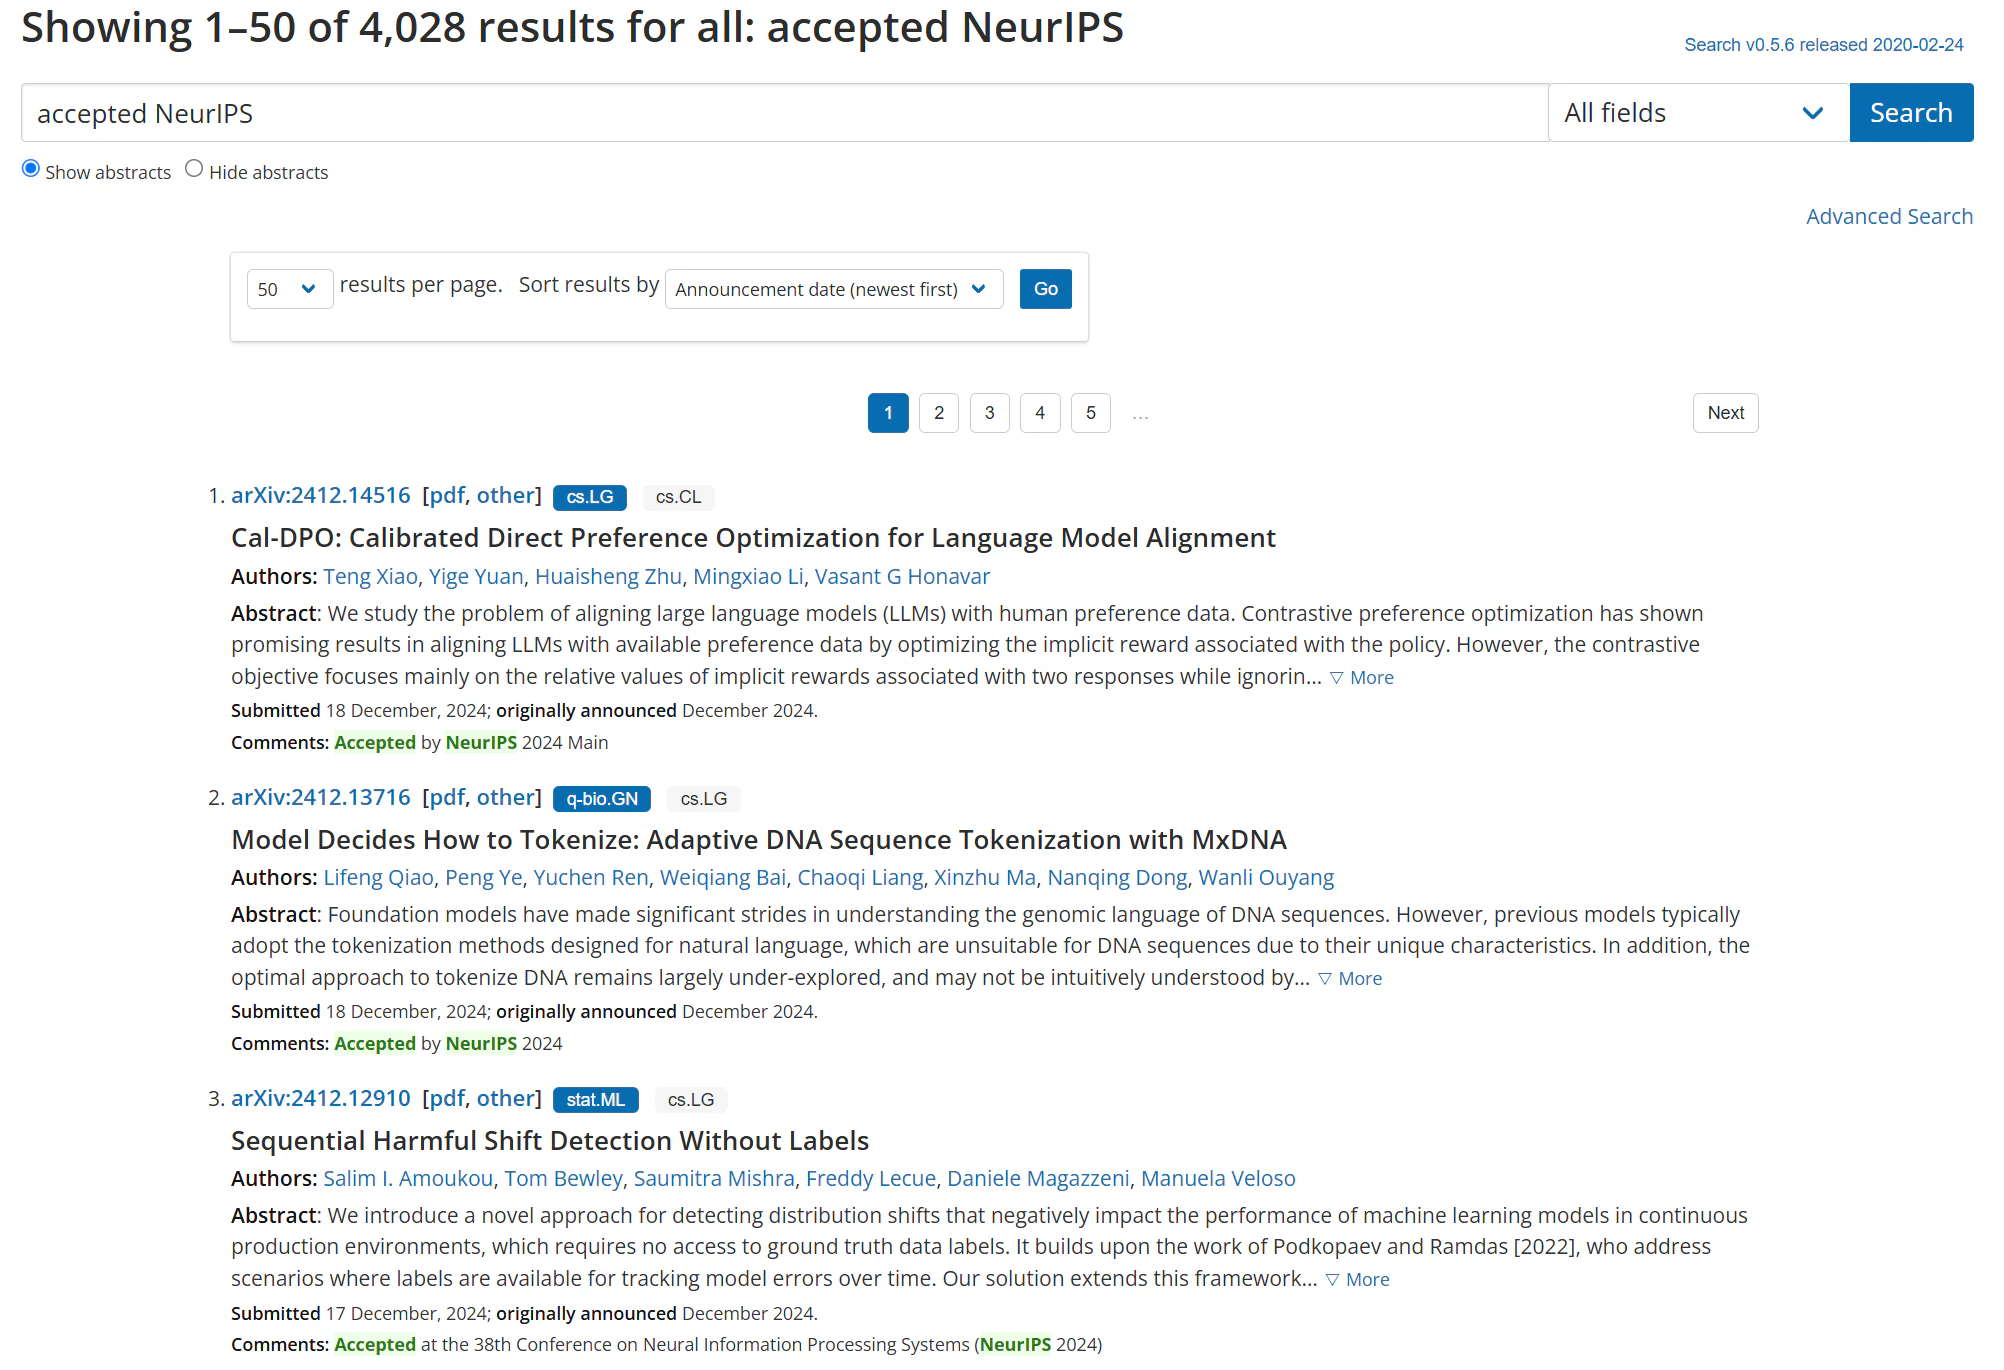Open pdf for arXiv:2412.14516

447,495
